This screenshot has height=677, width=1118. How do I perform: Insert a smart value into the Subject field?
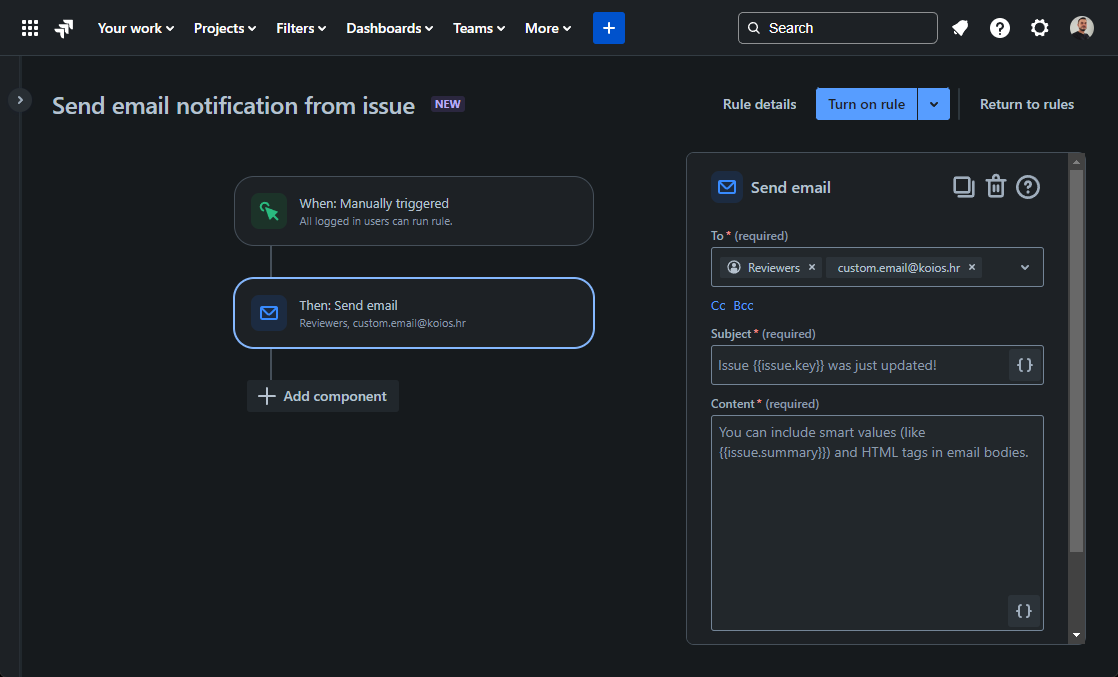(x=1023, y=364)
